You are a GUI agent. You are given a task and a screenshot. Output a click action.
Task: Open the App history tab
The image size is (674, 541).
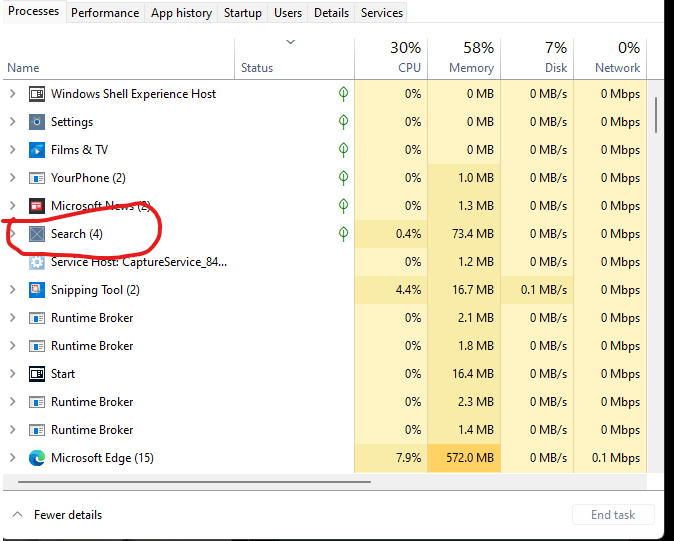[181, 13]
